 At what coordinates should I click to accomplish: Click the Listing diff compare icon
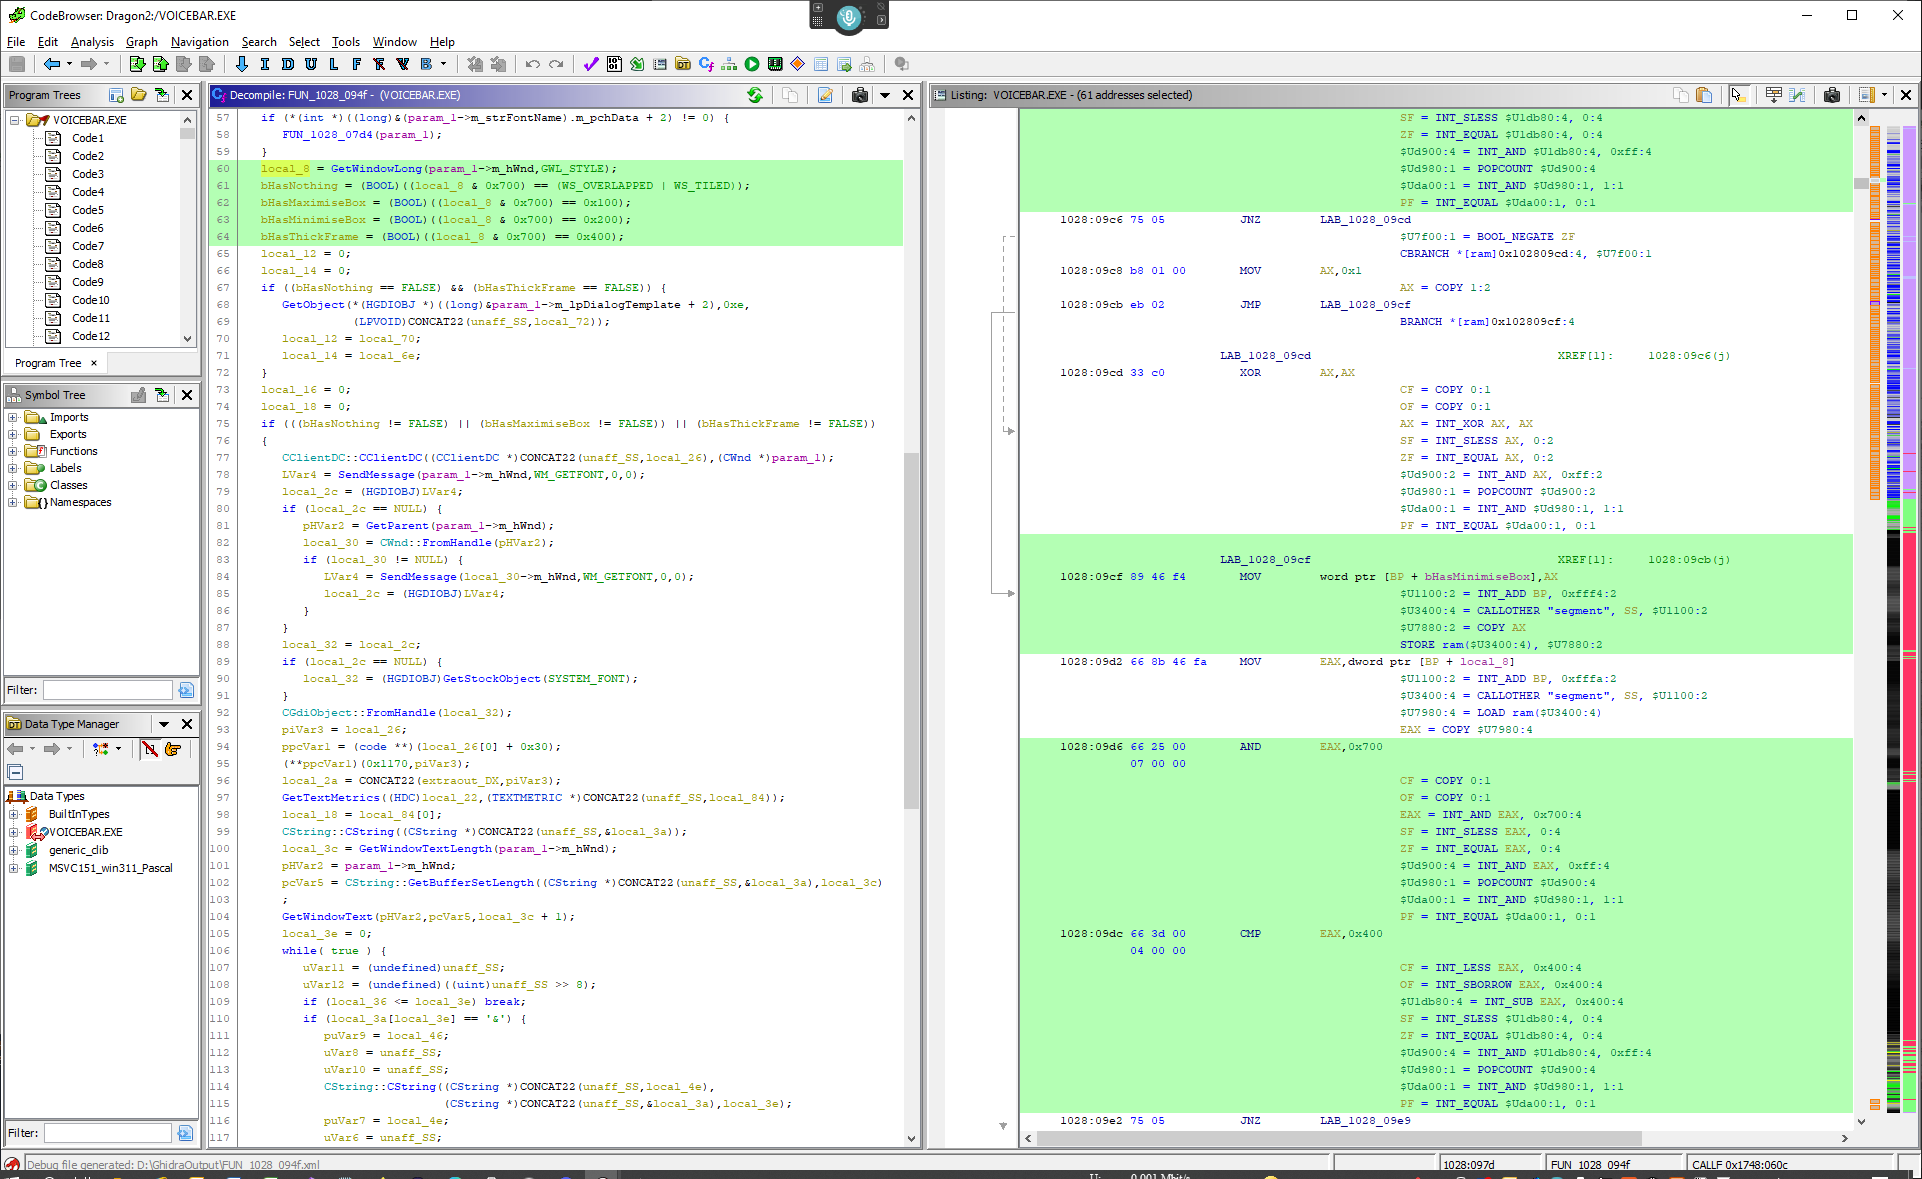click(x=1797, y=95)
